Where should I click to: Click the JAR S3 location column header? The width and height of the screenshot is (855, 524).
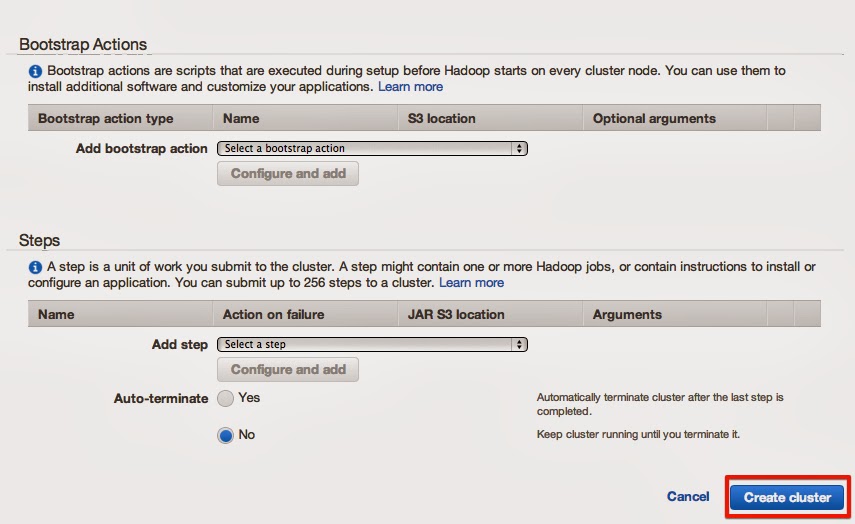tap(456, 314)
